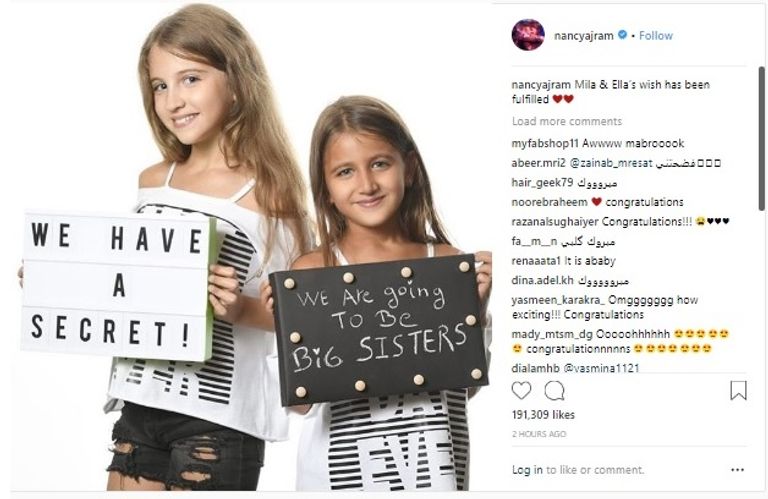Follow the nancyajram account
This screenshot has height=499, width=768.
click(x=656, y=36)
